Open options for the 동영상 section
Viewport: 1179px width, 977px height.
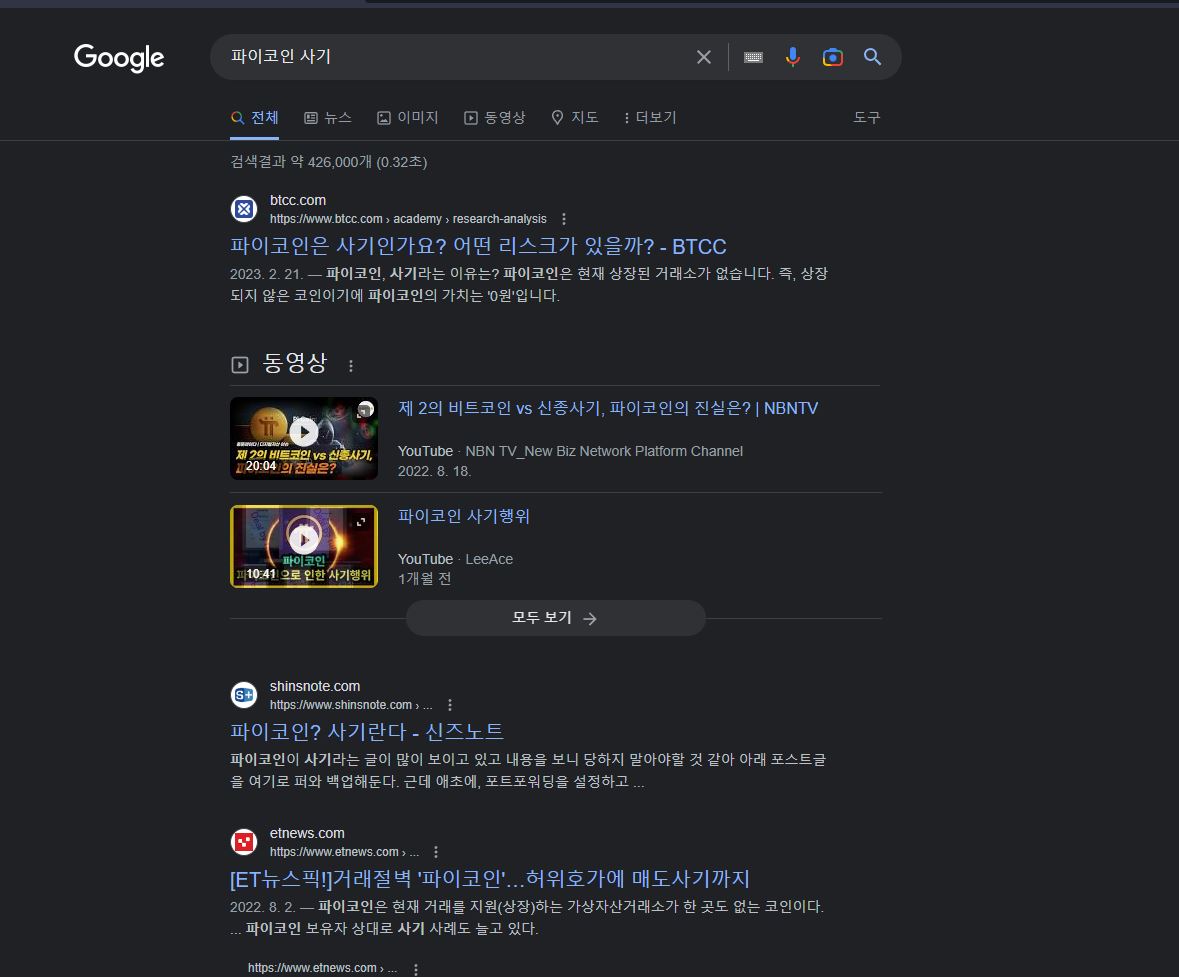(x=350, y=366)
